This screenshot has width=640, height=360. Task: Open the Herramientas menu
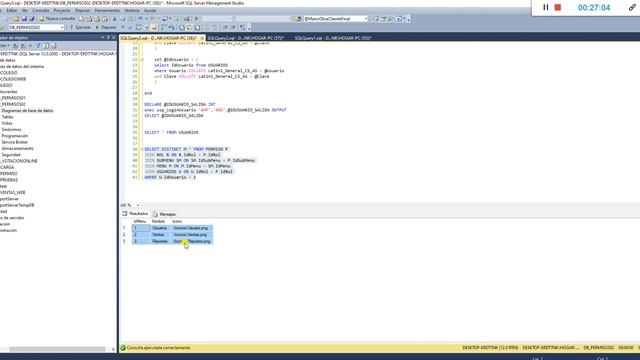point(107,11)
